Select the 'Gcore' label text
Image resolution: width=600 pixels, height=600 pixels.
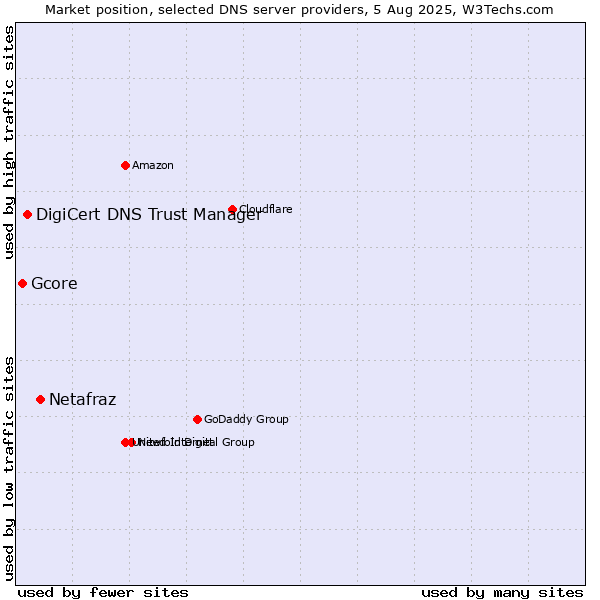tap(54, 284)
